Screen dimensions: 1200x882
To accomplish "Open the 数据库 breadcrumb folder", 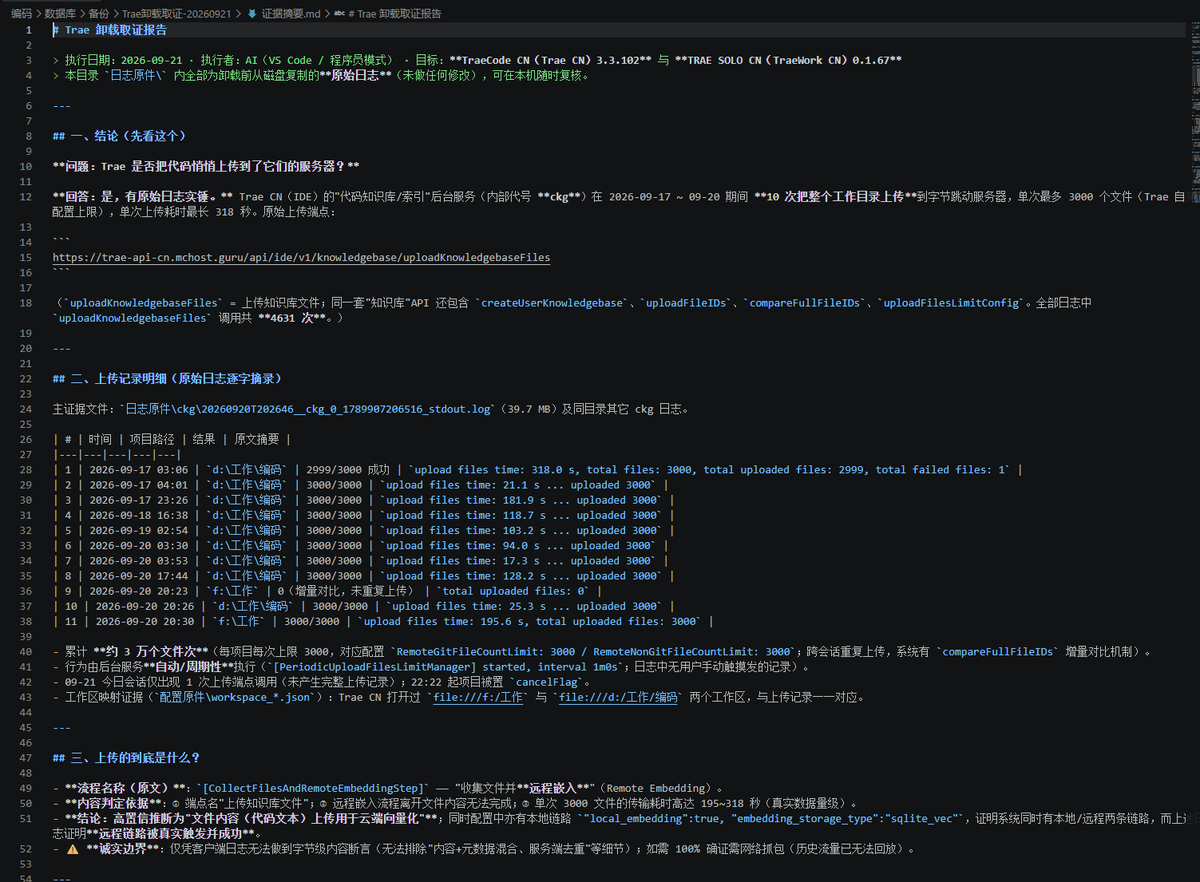I will click(60, 14).
